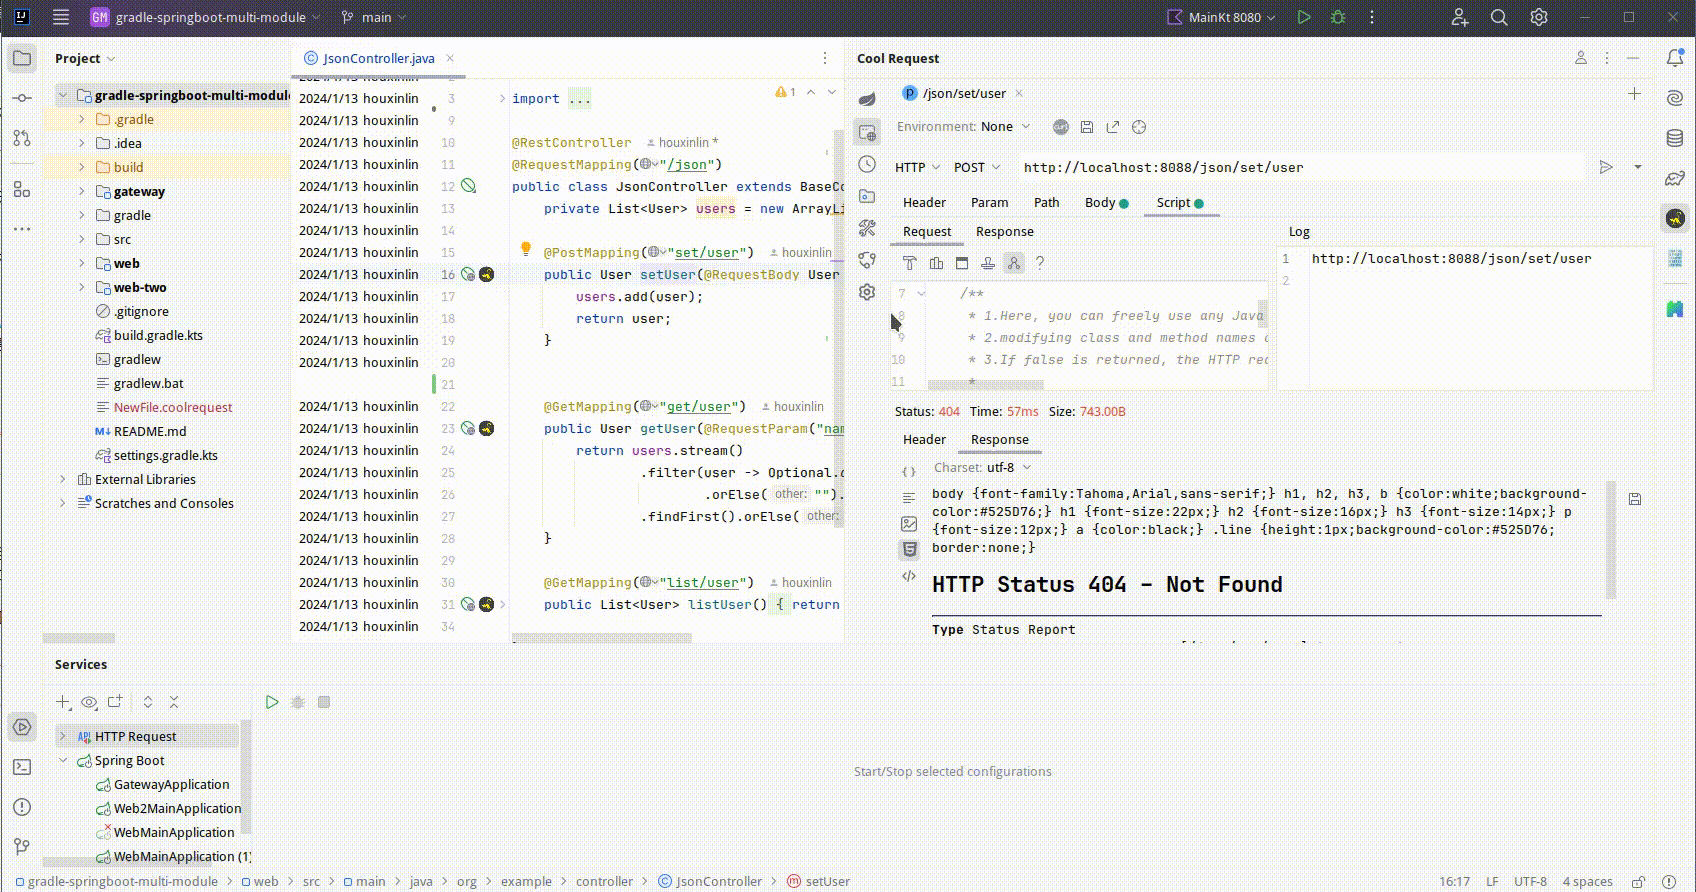Click the request URL input field
Viewport: 1696px width, 892px height.
click(x=1302, y=167)
